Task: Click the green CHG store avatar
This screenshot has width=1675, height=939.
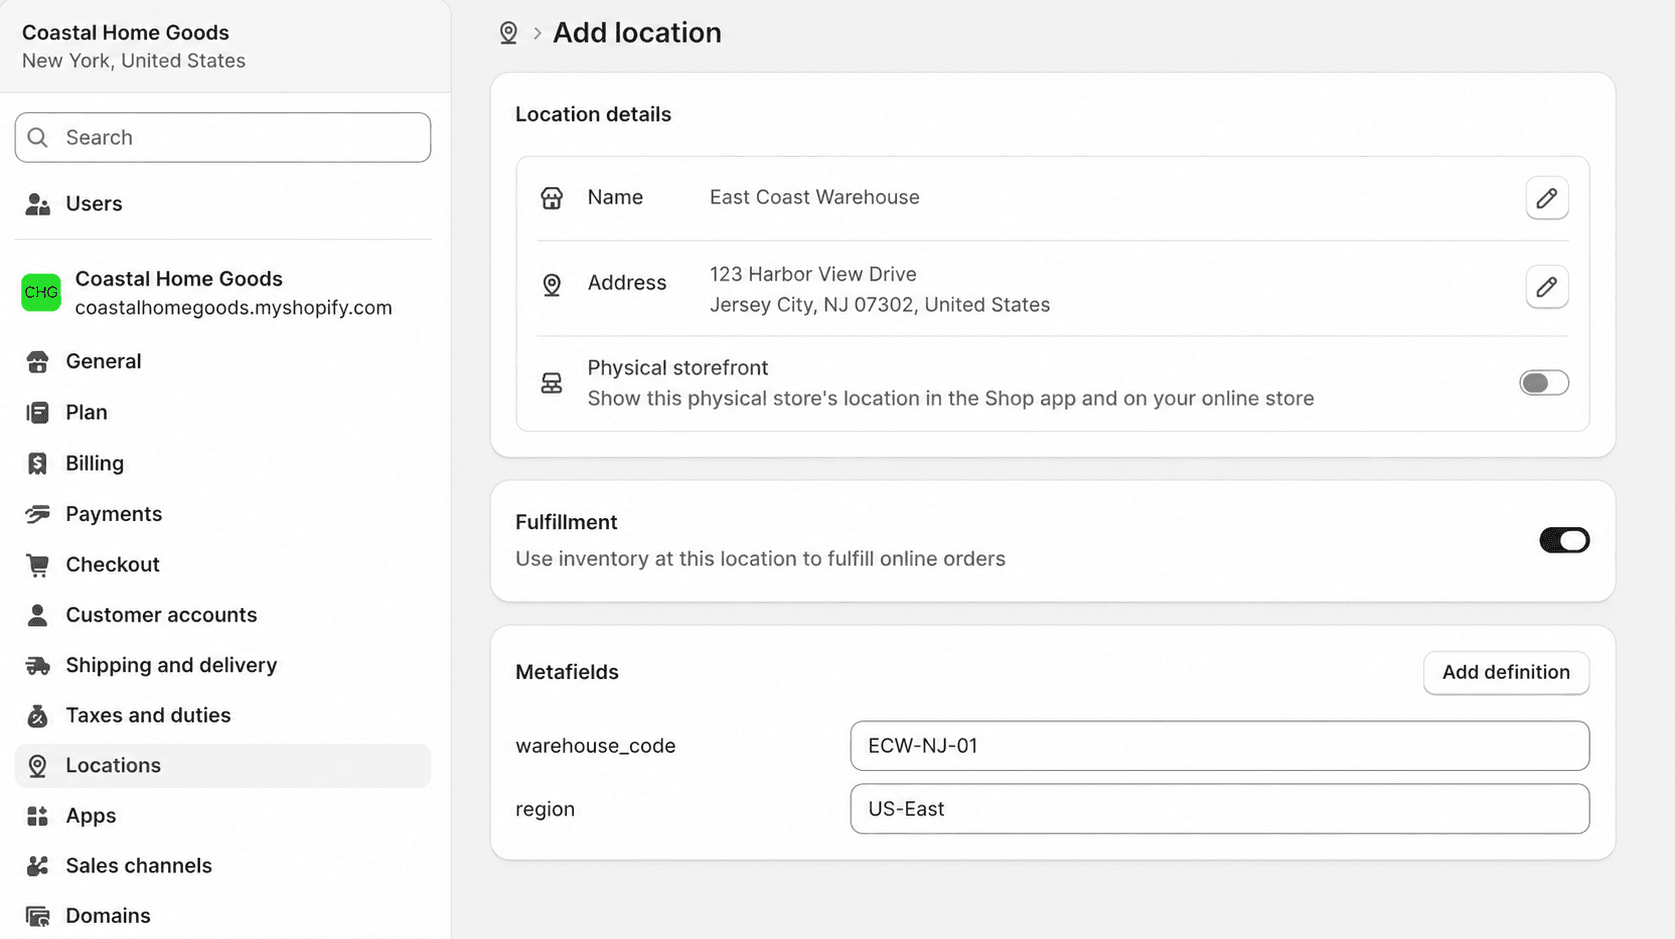Action: pyautogui.click(x=41, y=292)
